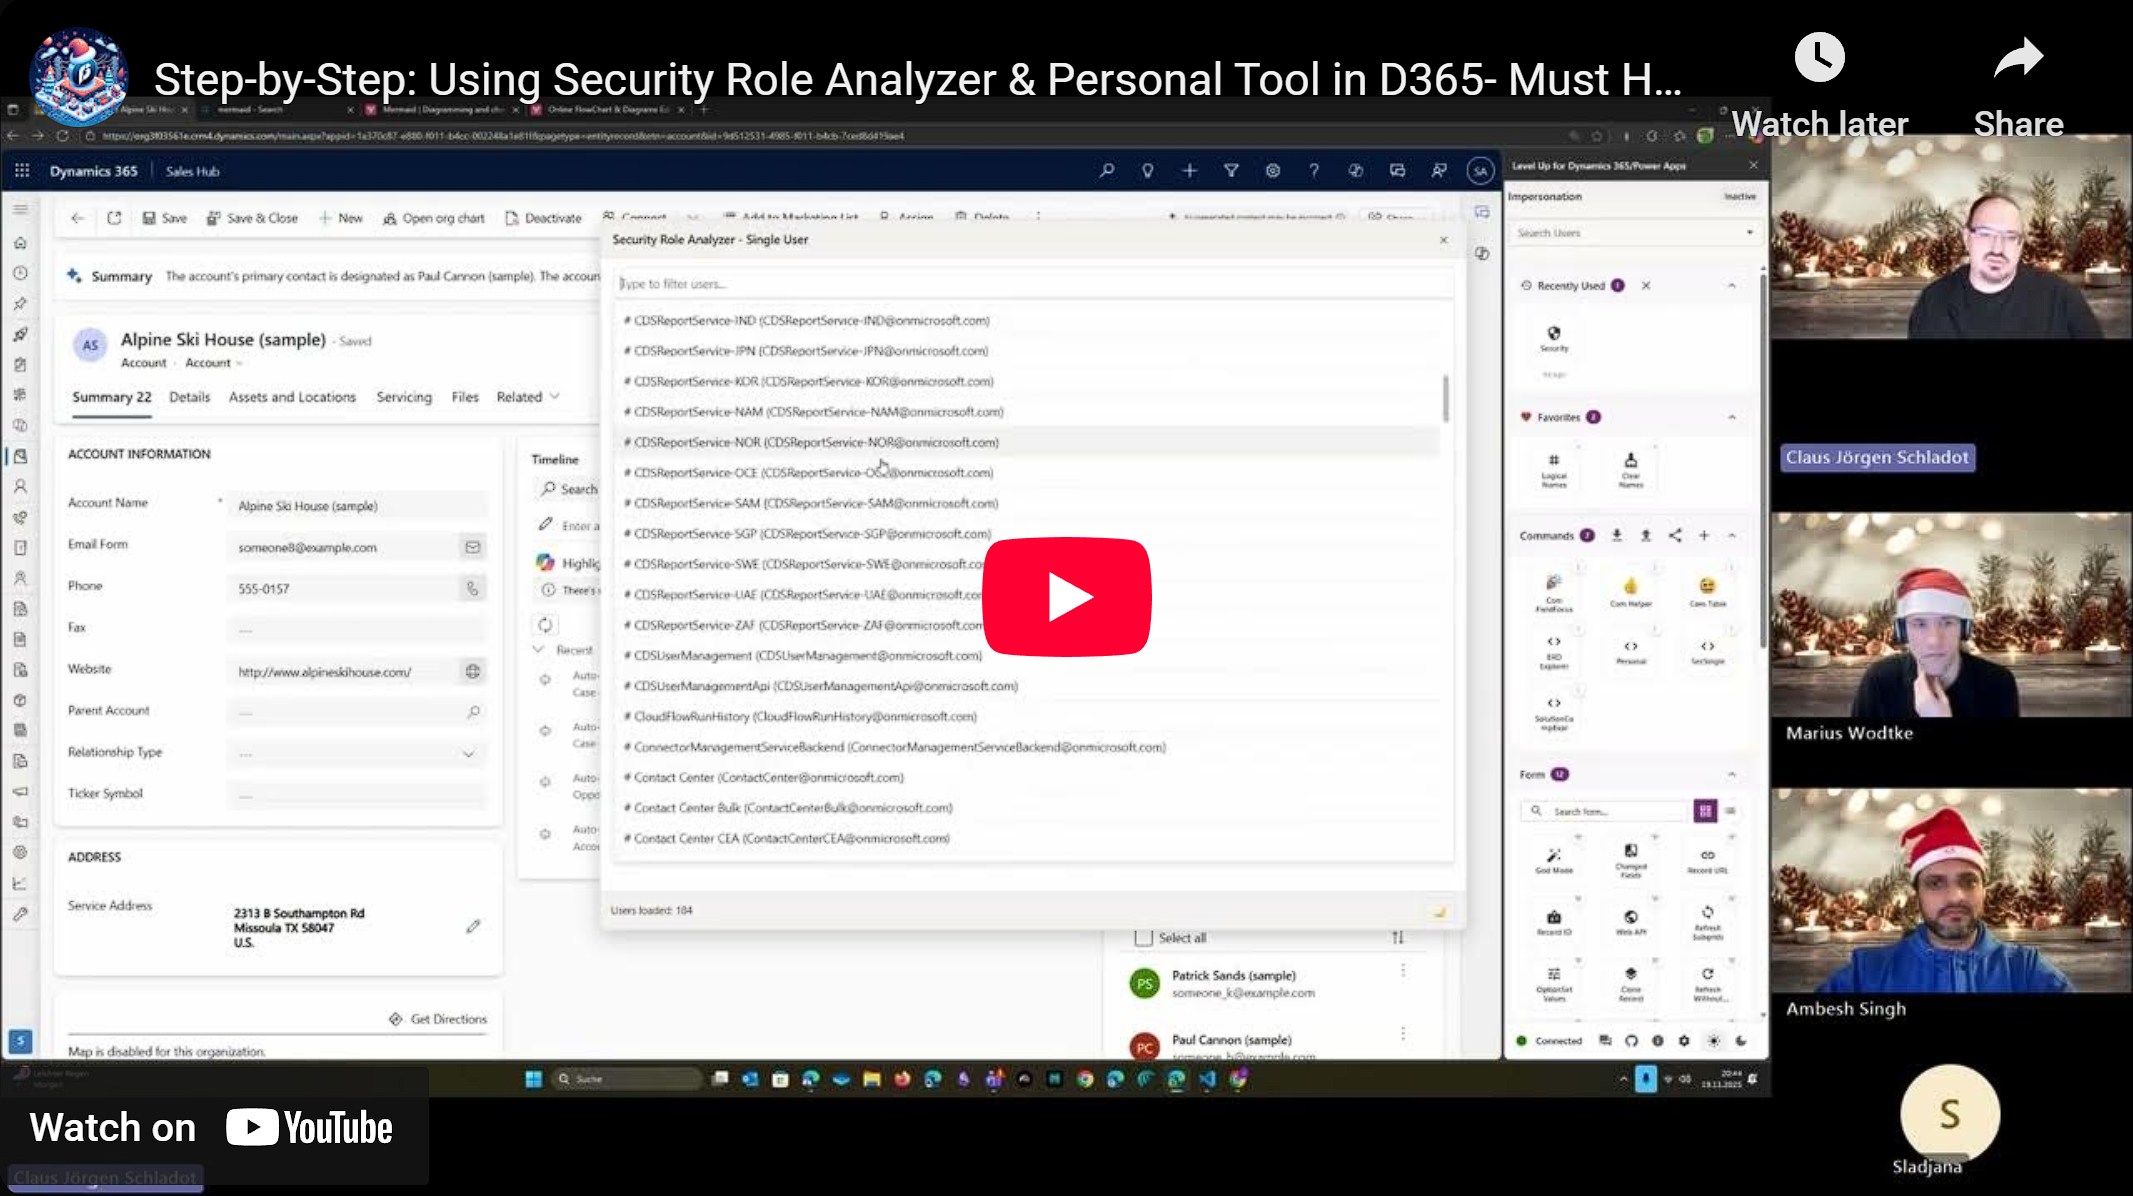Play the YouTube video
This screenshot has height=1196, width=2133.
1066,597
